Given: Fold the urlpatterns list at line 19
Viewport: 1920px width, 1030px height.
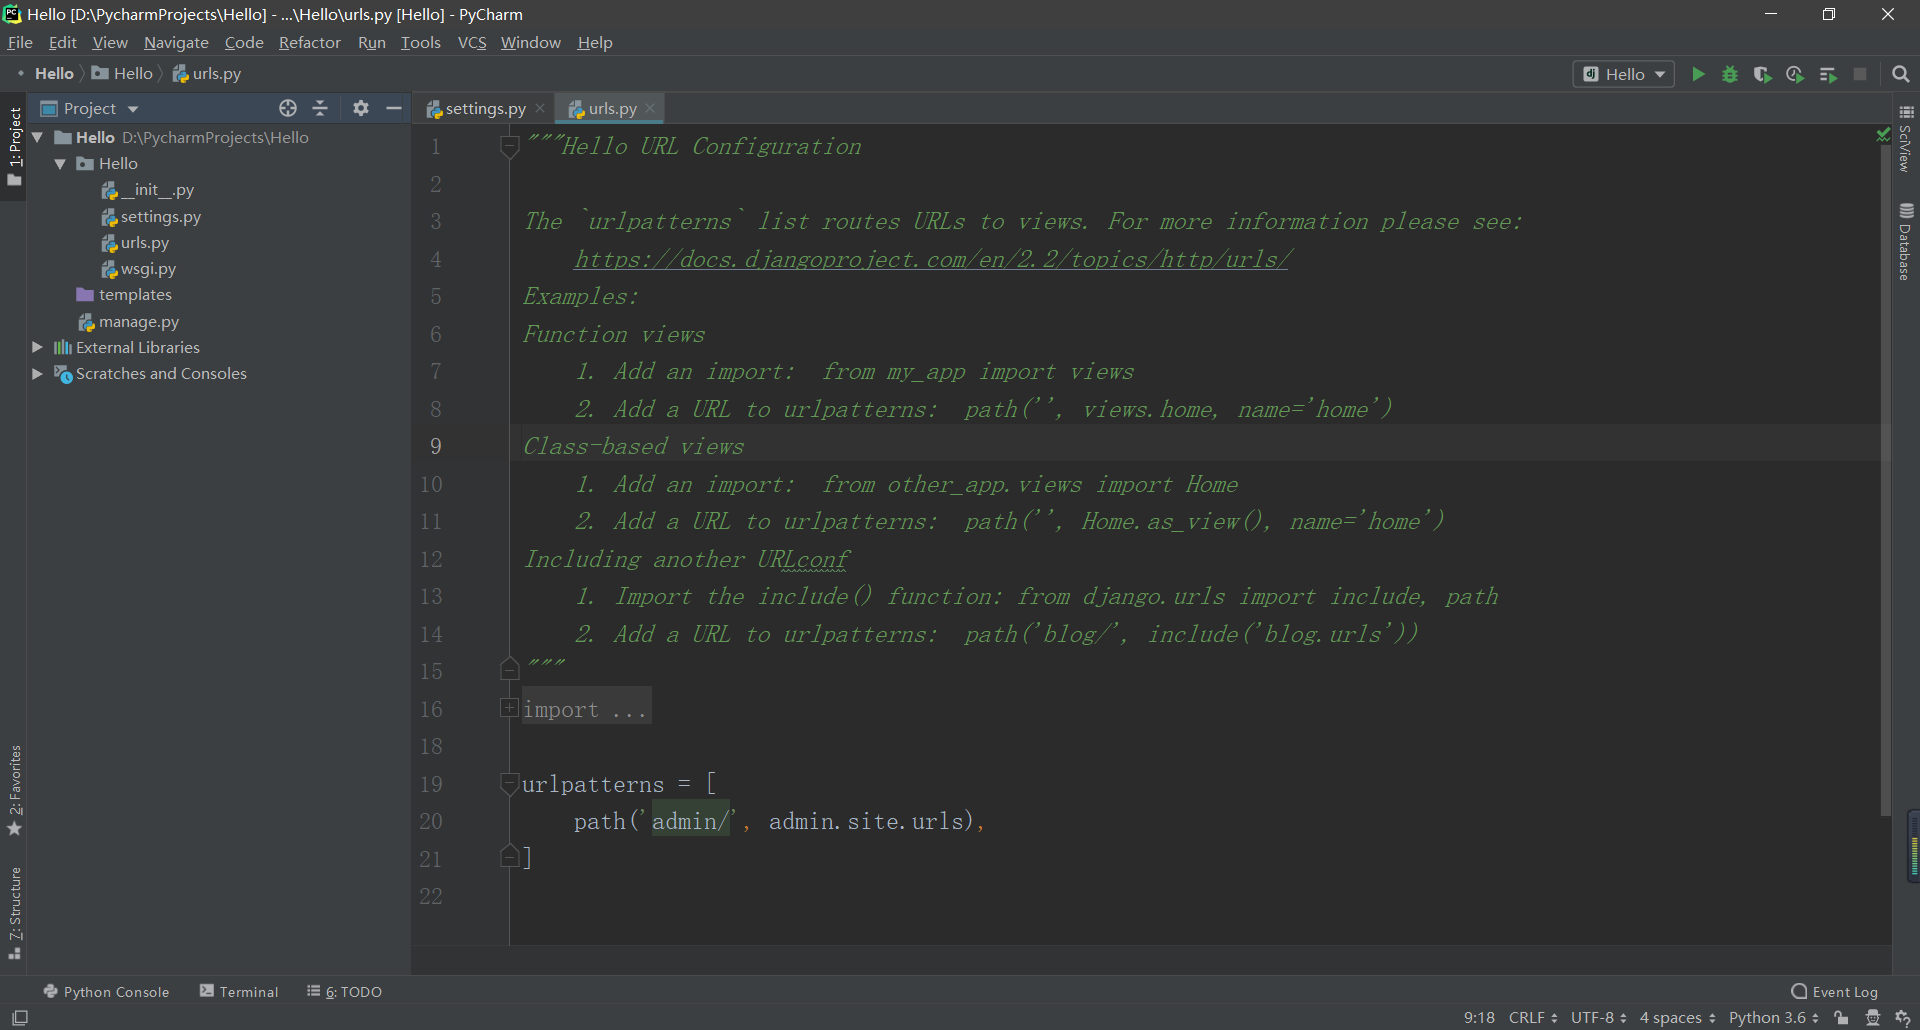Looking at the screenshot, I should (x=509, y=783).
